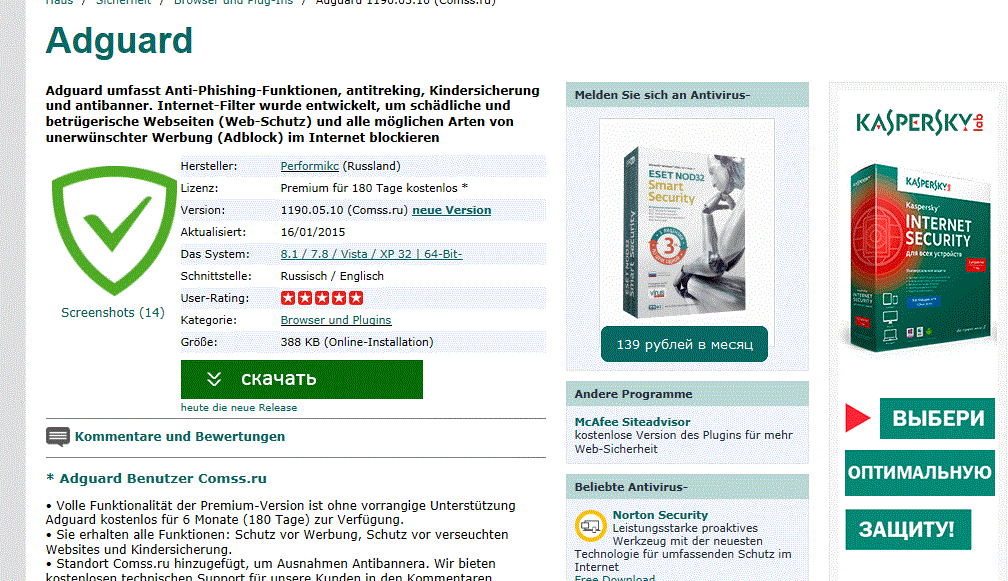Screen dimensions: 1008x581
Task: Click the double chevron download icon
Action: pyautogui.click(x=214, y=379)
